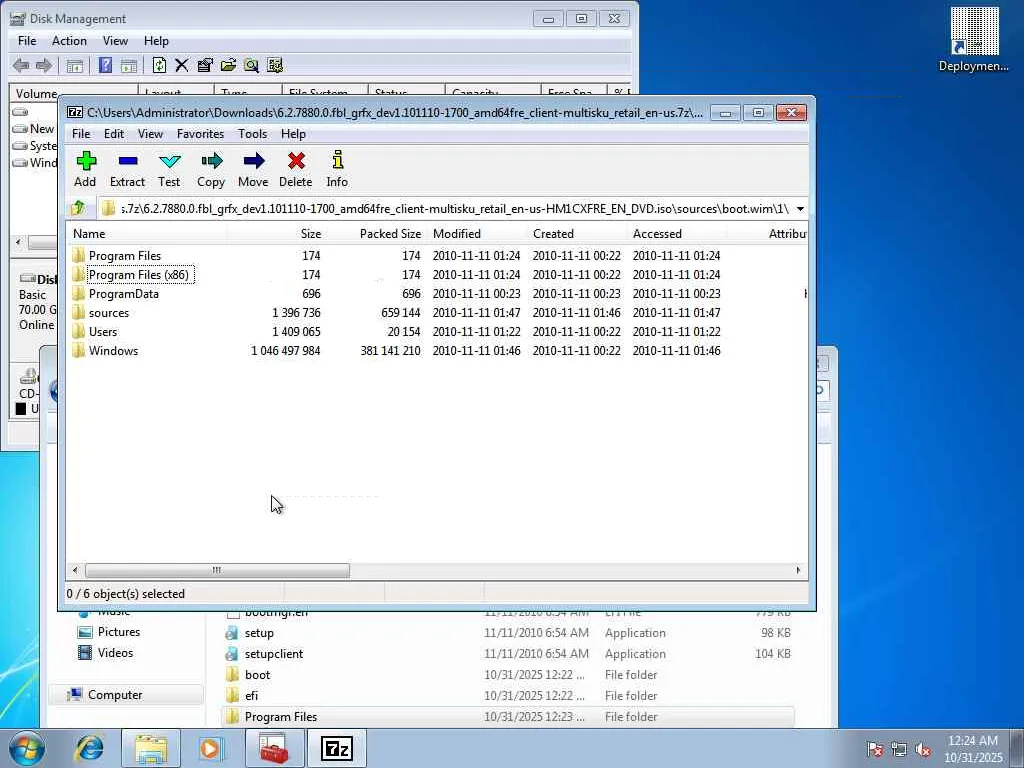Click the Test icon in 7-Zip
Viewport: 1024px width, 768px height.
[169, 169]
